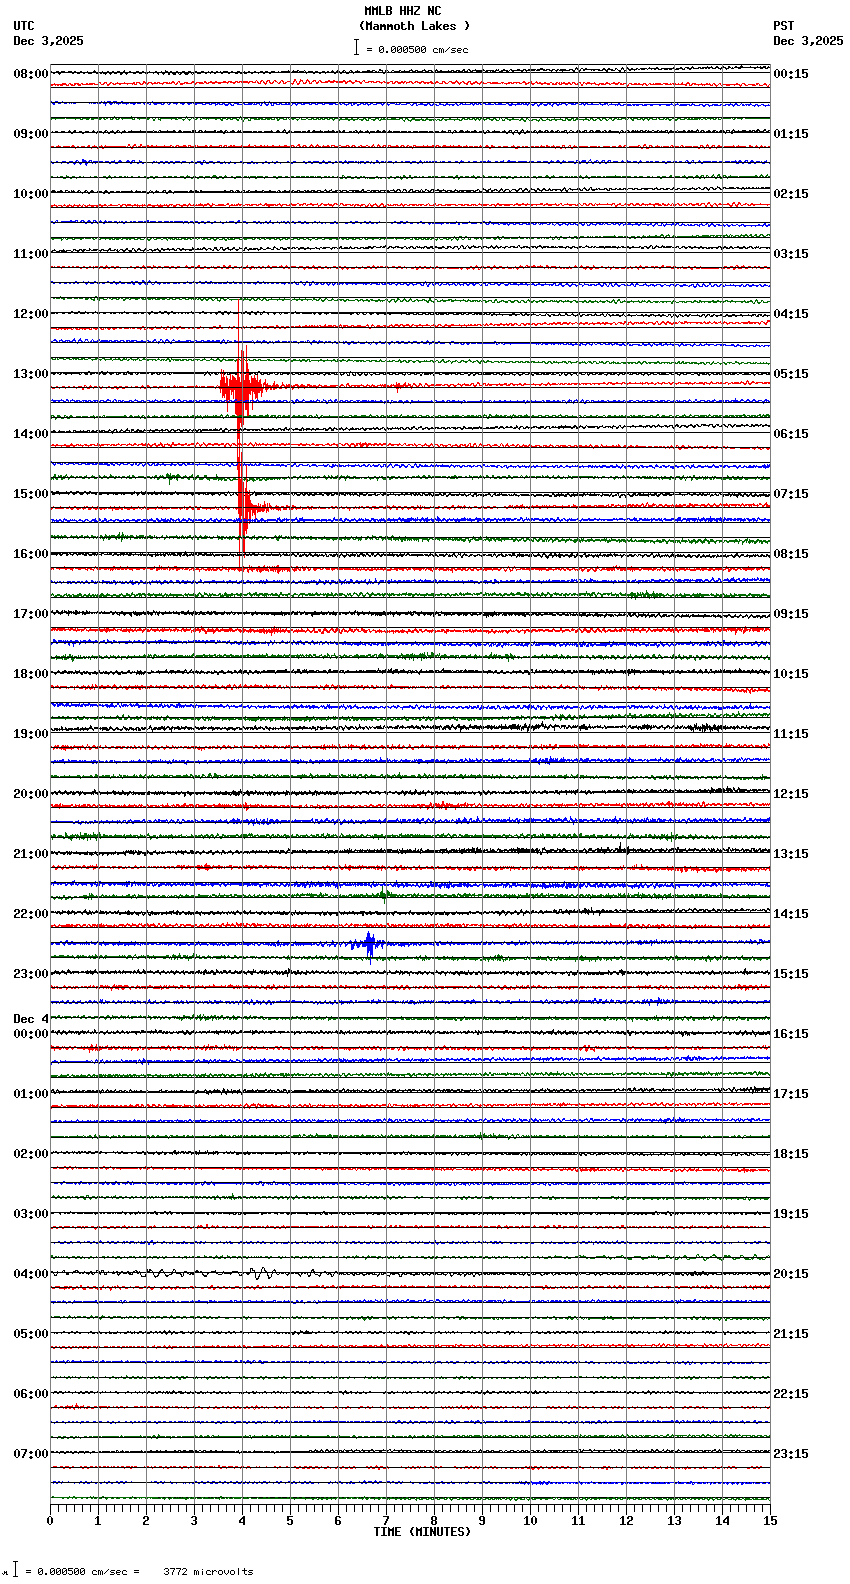Click the 17:15 PST time label
Viewport: 850px width, 1584px height.
791,1094
